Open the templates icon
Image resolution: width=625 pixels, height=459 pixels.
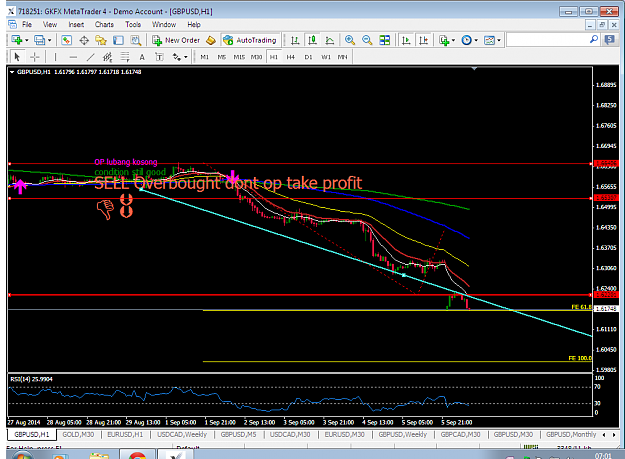pos(489,40)
